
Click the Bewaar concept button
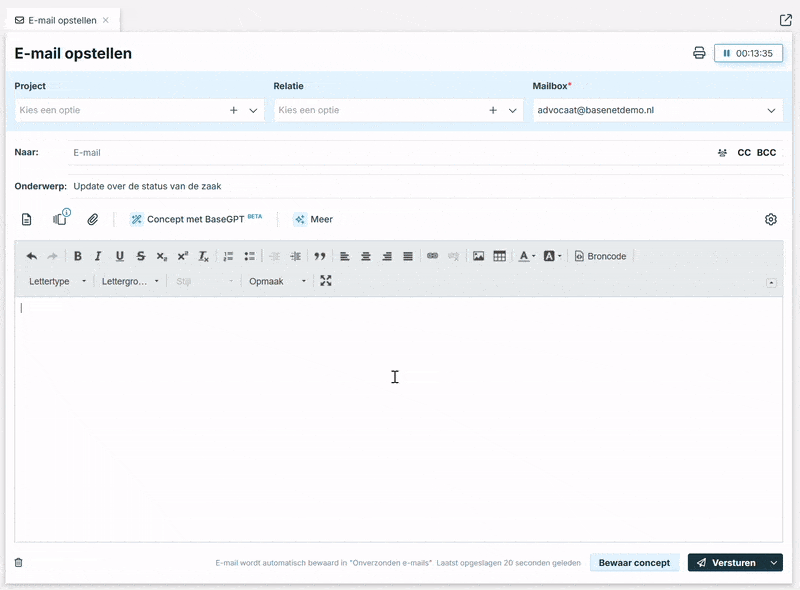click(x=634, y=563)
